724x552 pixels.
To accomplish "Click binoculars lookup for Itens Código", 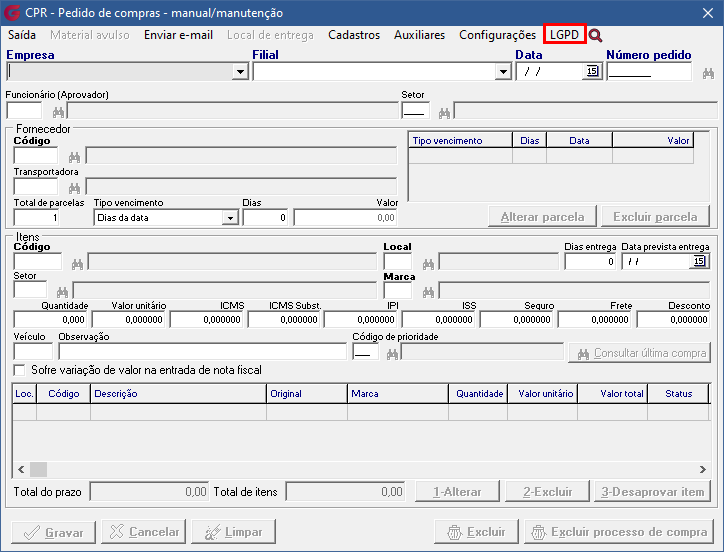I will pyautogui.click(x=77, y=264).
